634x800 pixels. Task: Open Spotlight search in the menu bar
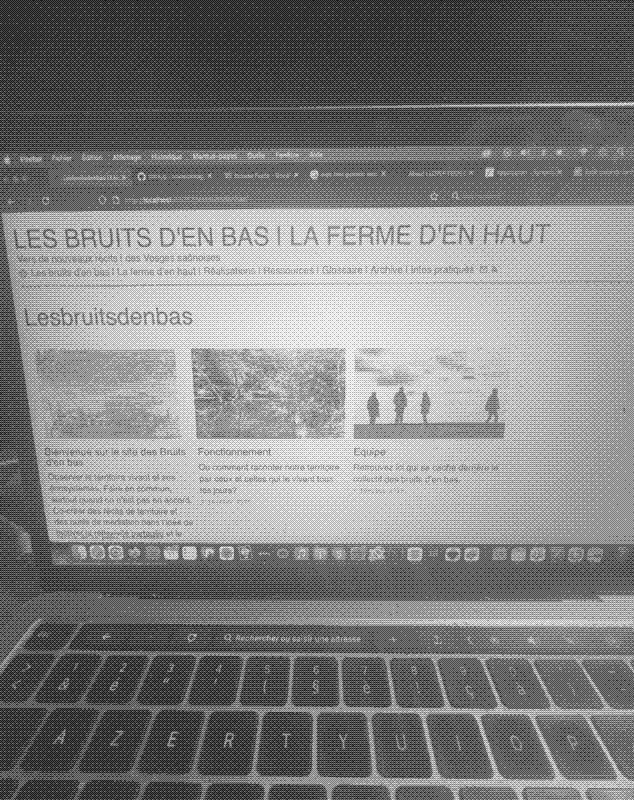[621, 152]
